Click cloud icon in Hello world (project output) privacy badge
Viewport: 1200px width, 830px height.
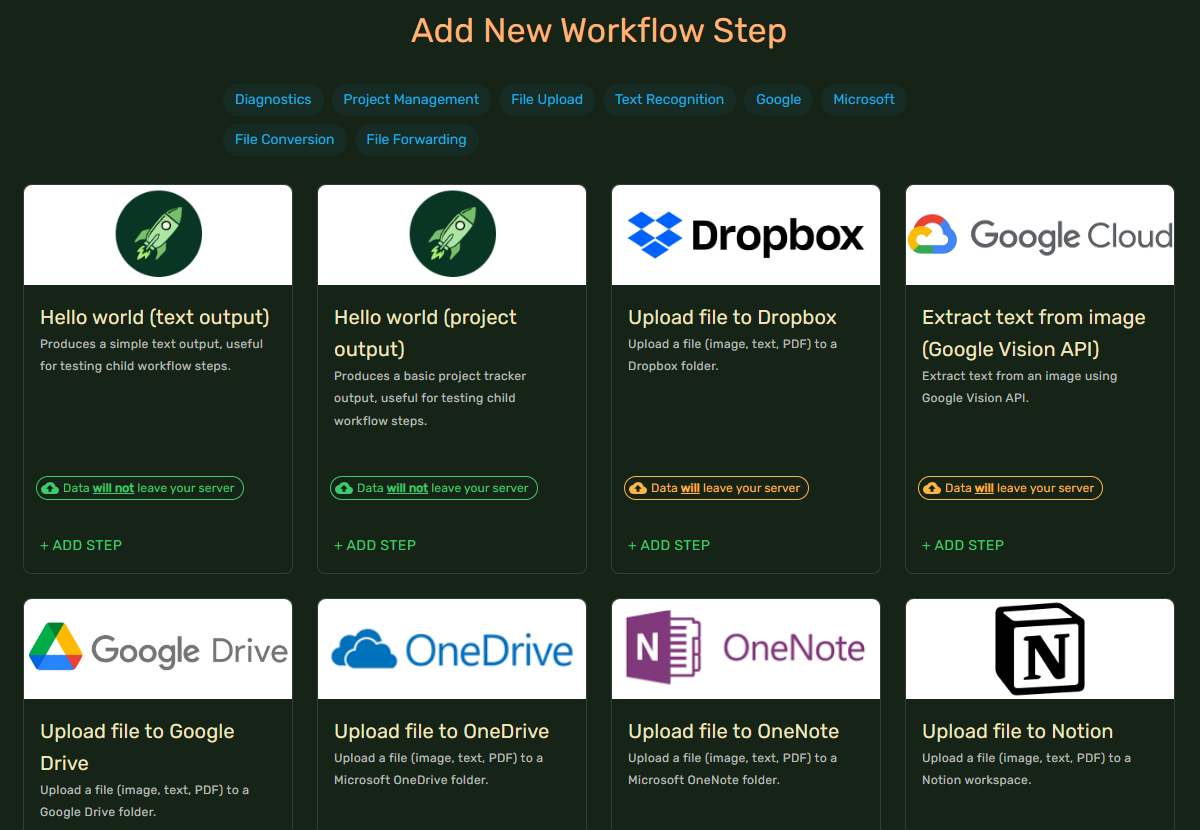tap(344, 488)
